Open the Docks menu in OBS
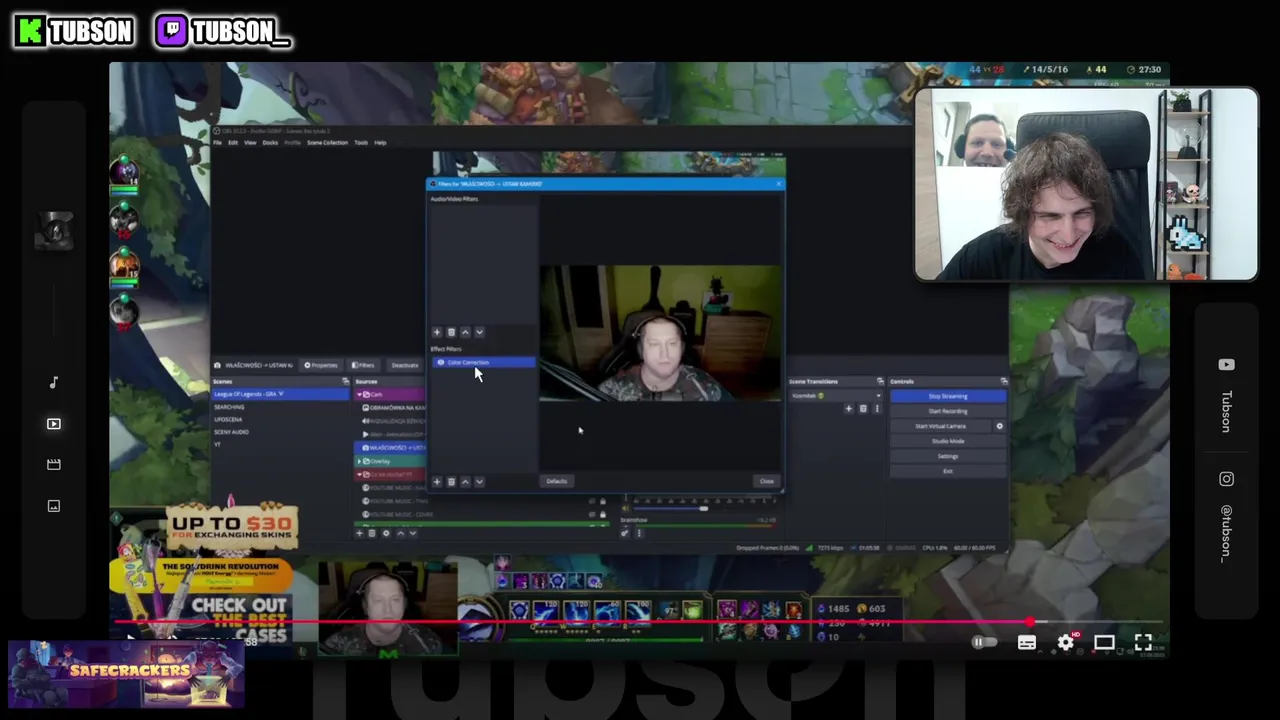Image resolution: width=1280 pixels, height=720 pixels. pos(270,142)
